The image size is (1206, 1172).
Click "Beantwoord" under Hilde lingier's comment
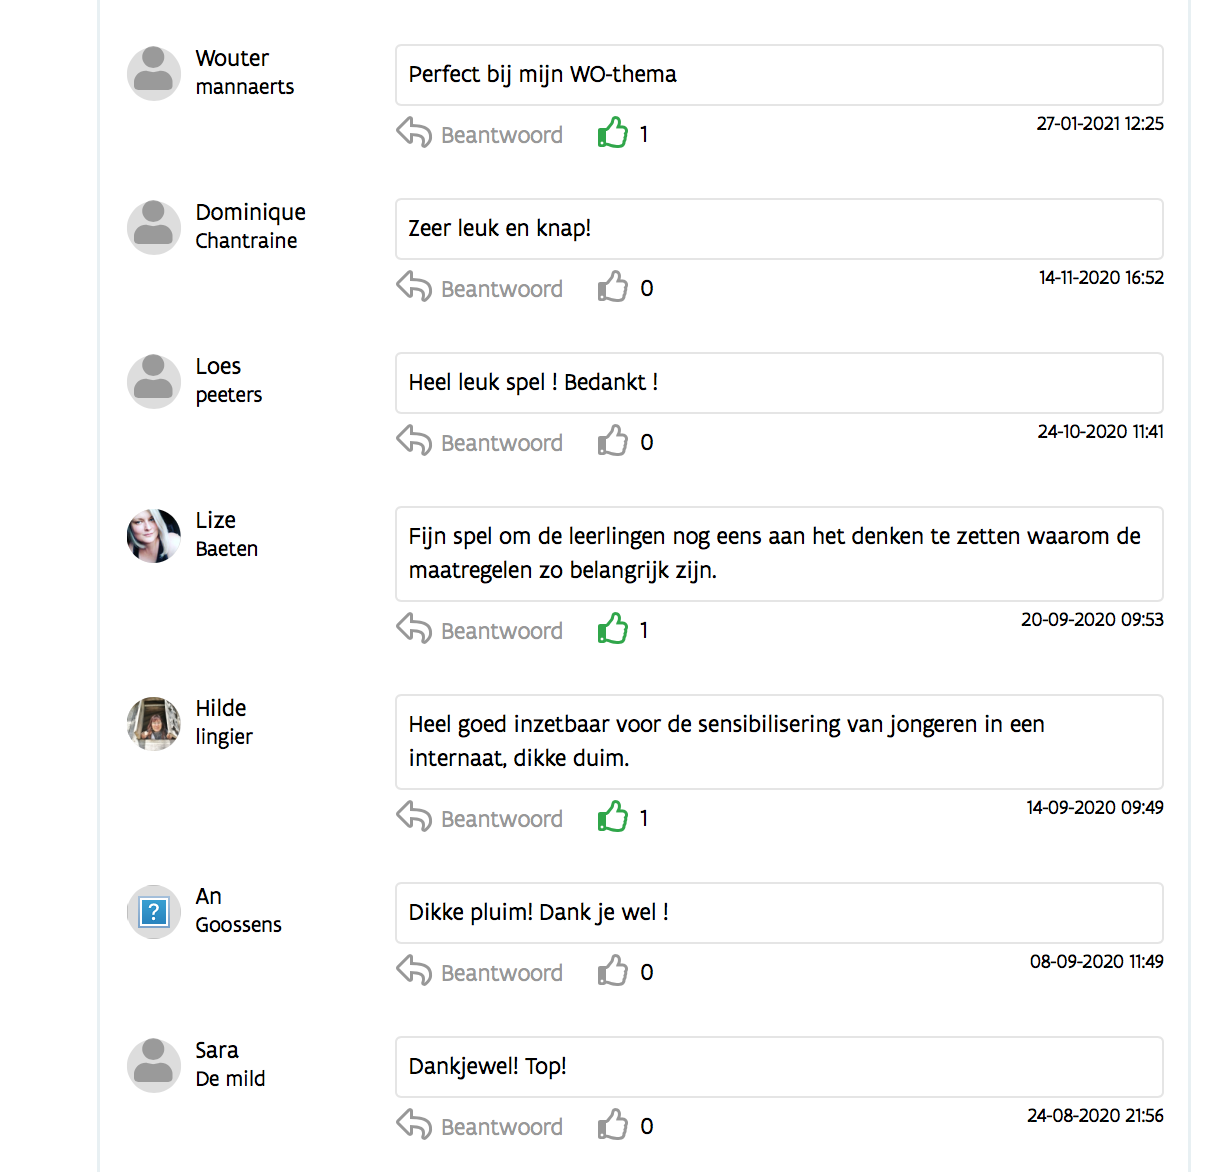click(501, 819)
